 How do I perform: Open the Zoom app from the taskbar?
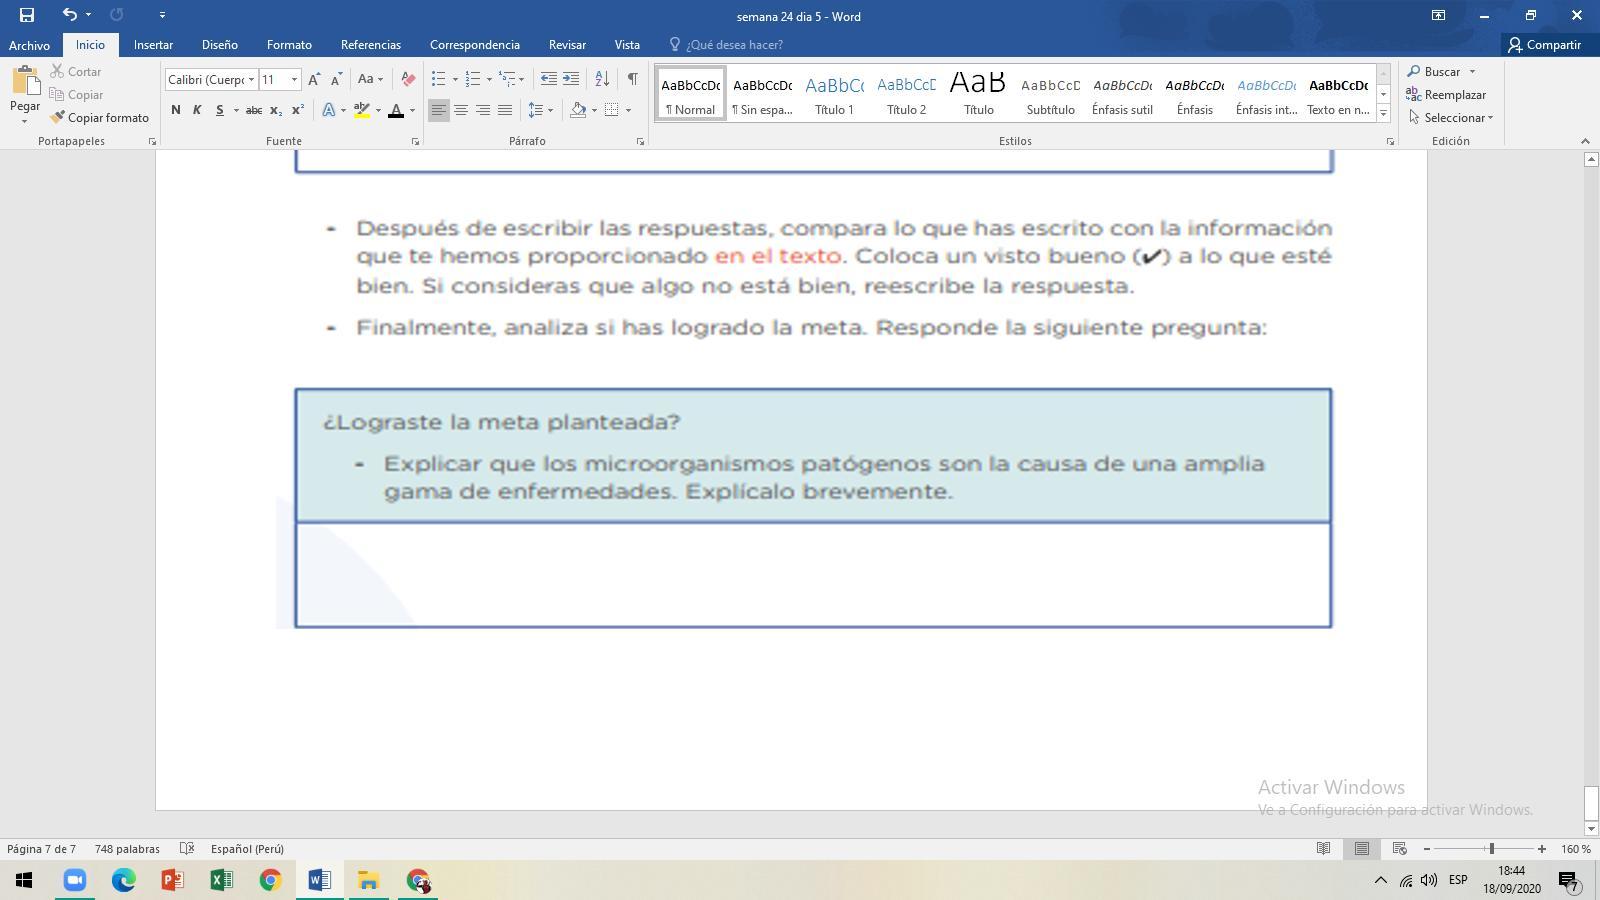tap(74, 880)
